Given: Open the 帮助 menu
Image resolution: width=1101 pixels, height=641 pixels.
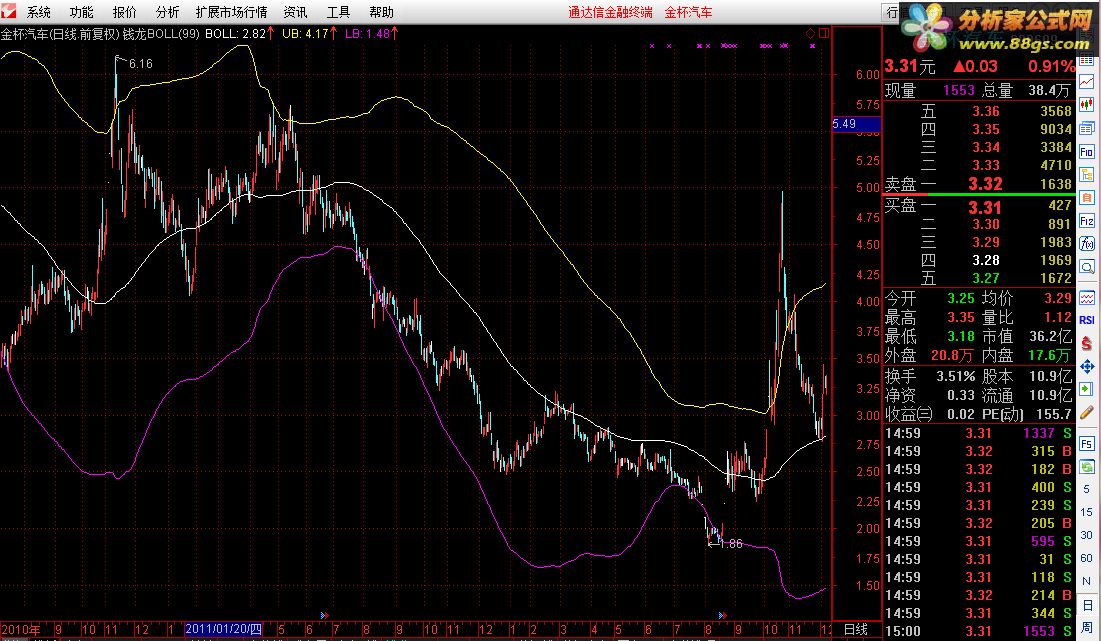Looking at the screenshot, I should [x=381, y=12].
